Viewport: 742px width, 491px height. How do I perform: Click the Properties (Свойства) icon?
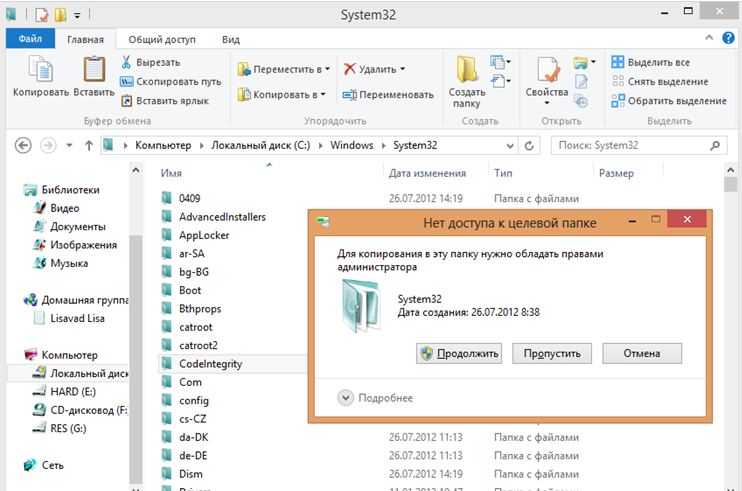pyautogui.click(x=548, y=71)
